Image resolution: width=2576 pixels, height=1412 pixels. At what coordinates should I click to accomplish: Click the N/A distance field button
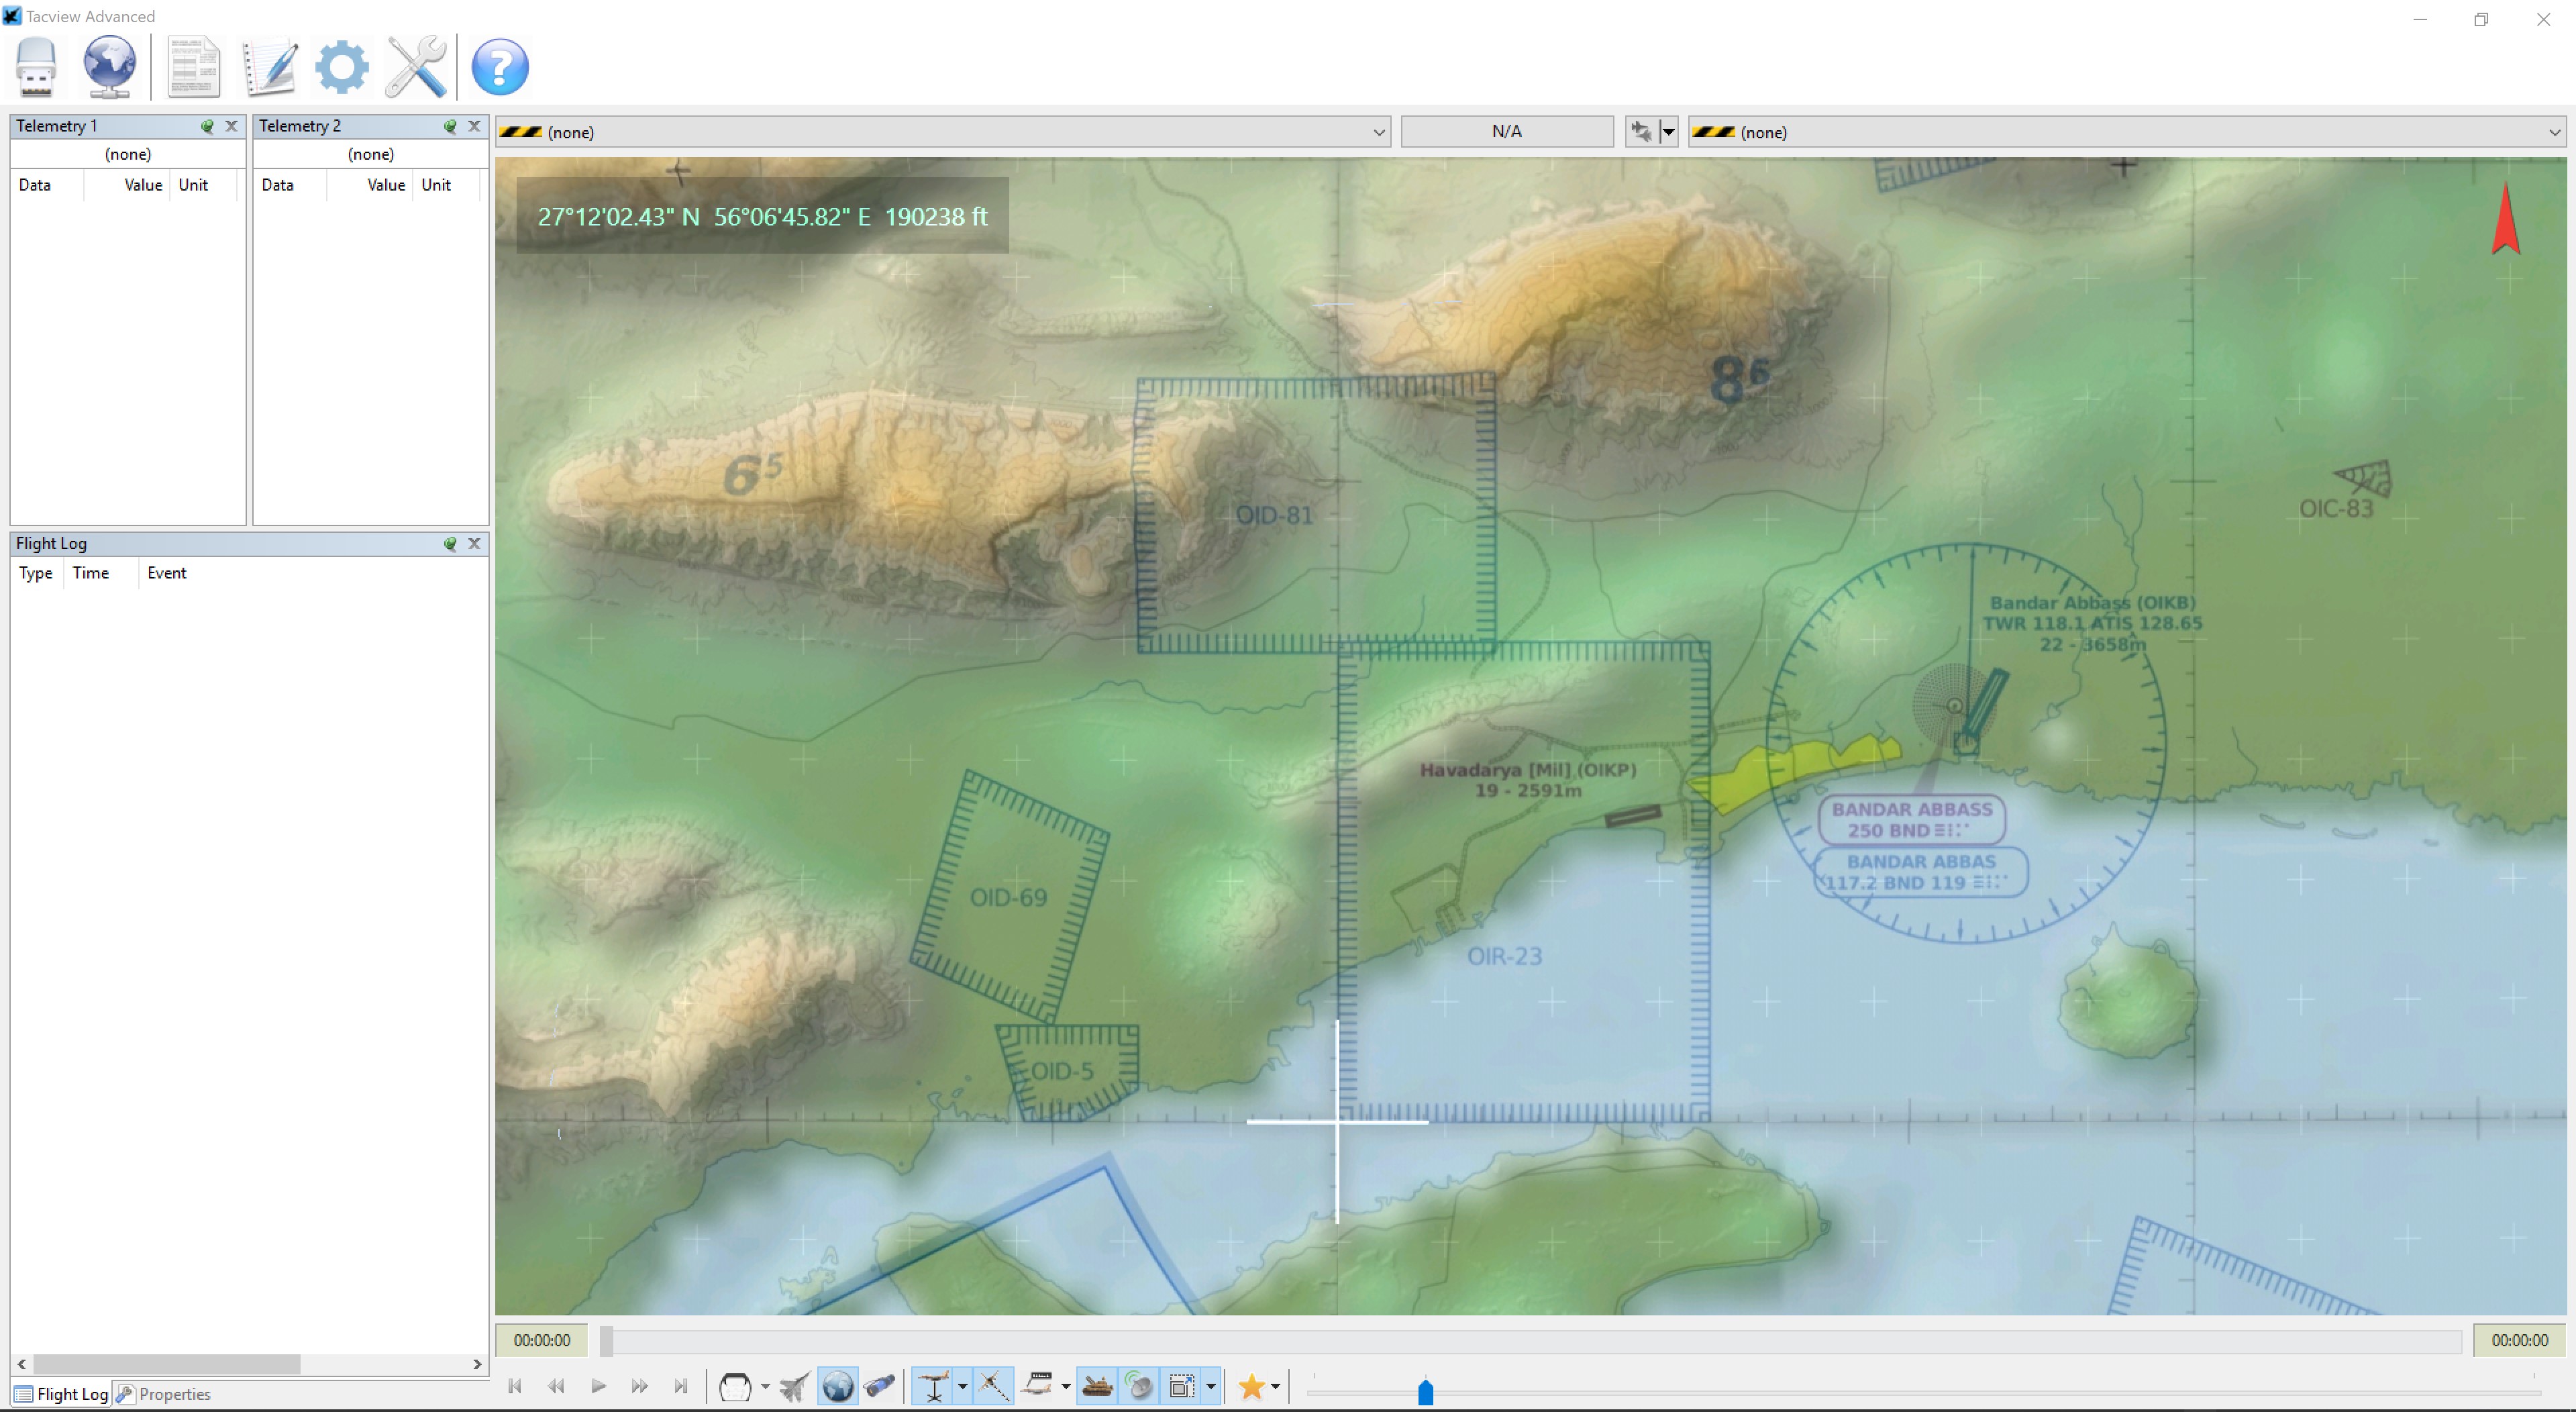[x=1506, y=131]
